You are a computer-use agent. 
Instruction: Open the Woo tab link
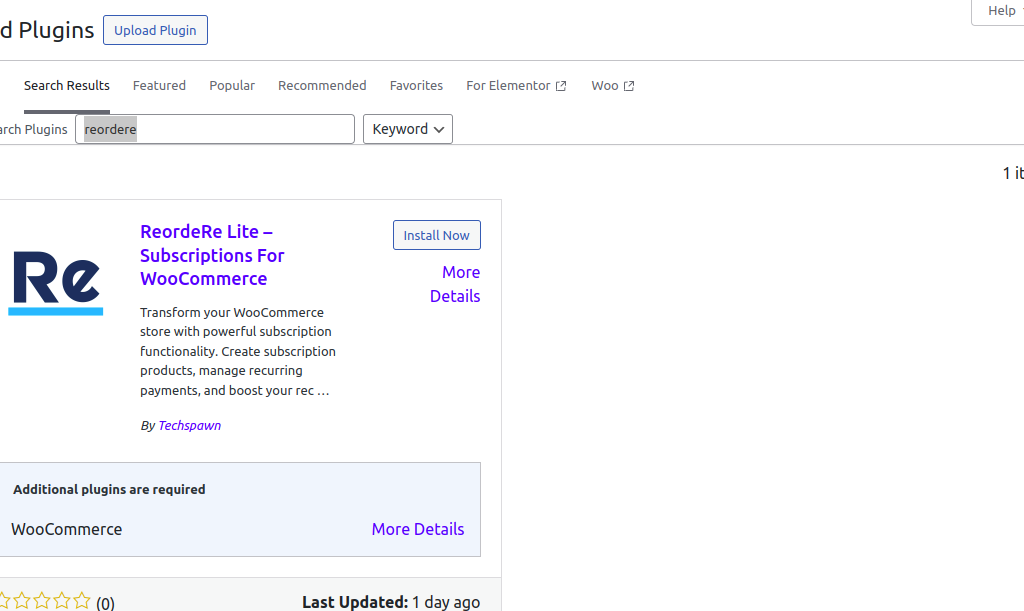pos(604,86)
